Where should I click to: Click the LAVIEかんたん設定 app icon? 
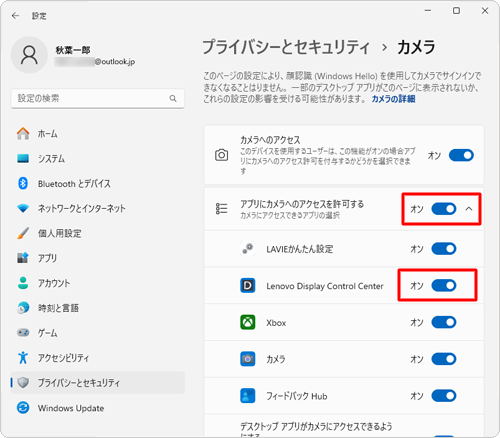pos(248,249)
